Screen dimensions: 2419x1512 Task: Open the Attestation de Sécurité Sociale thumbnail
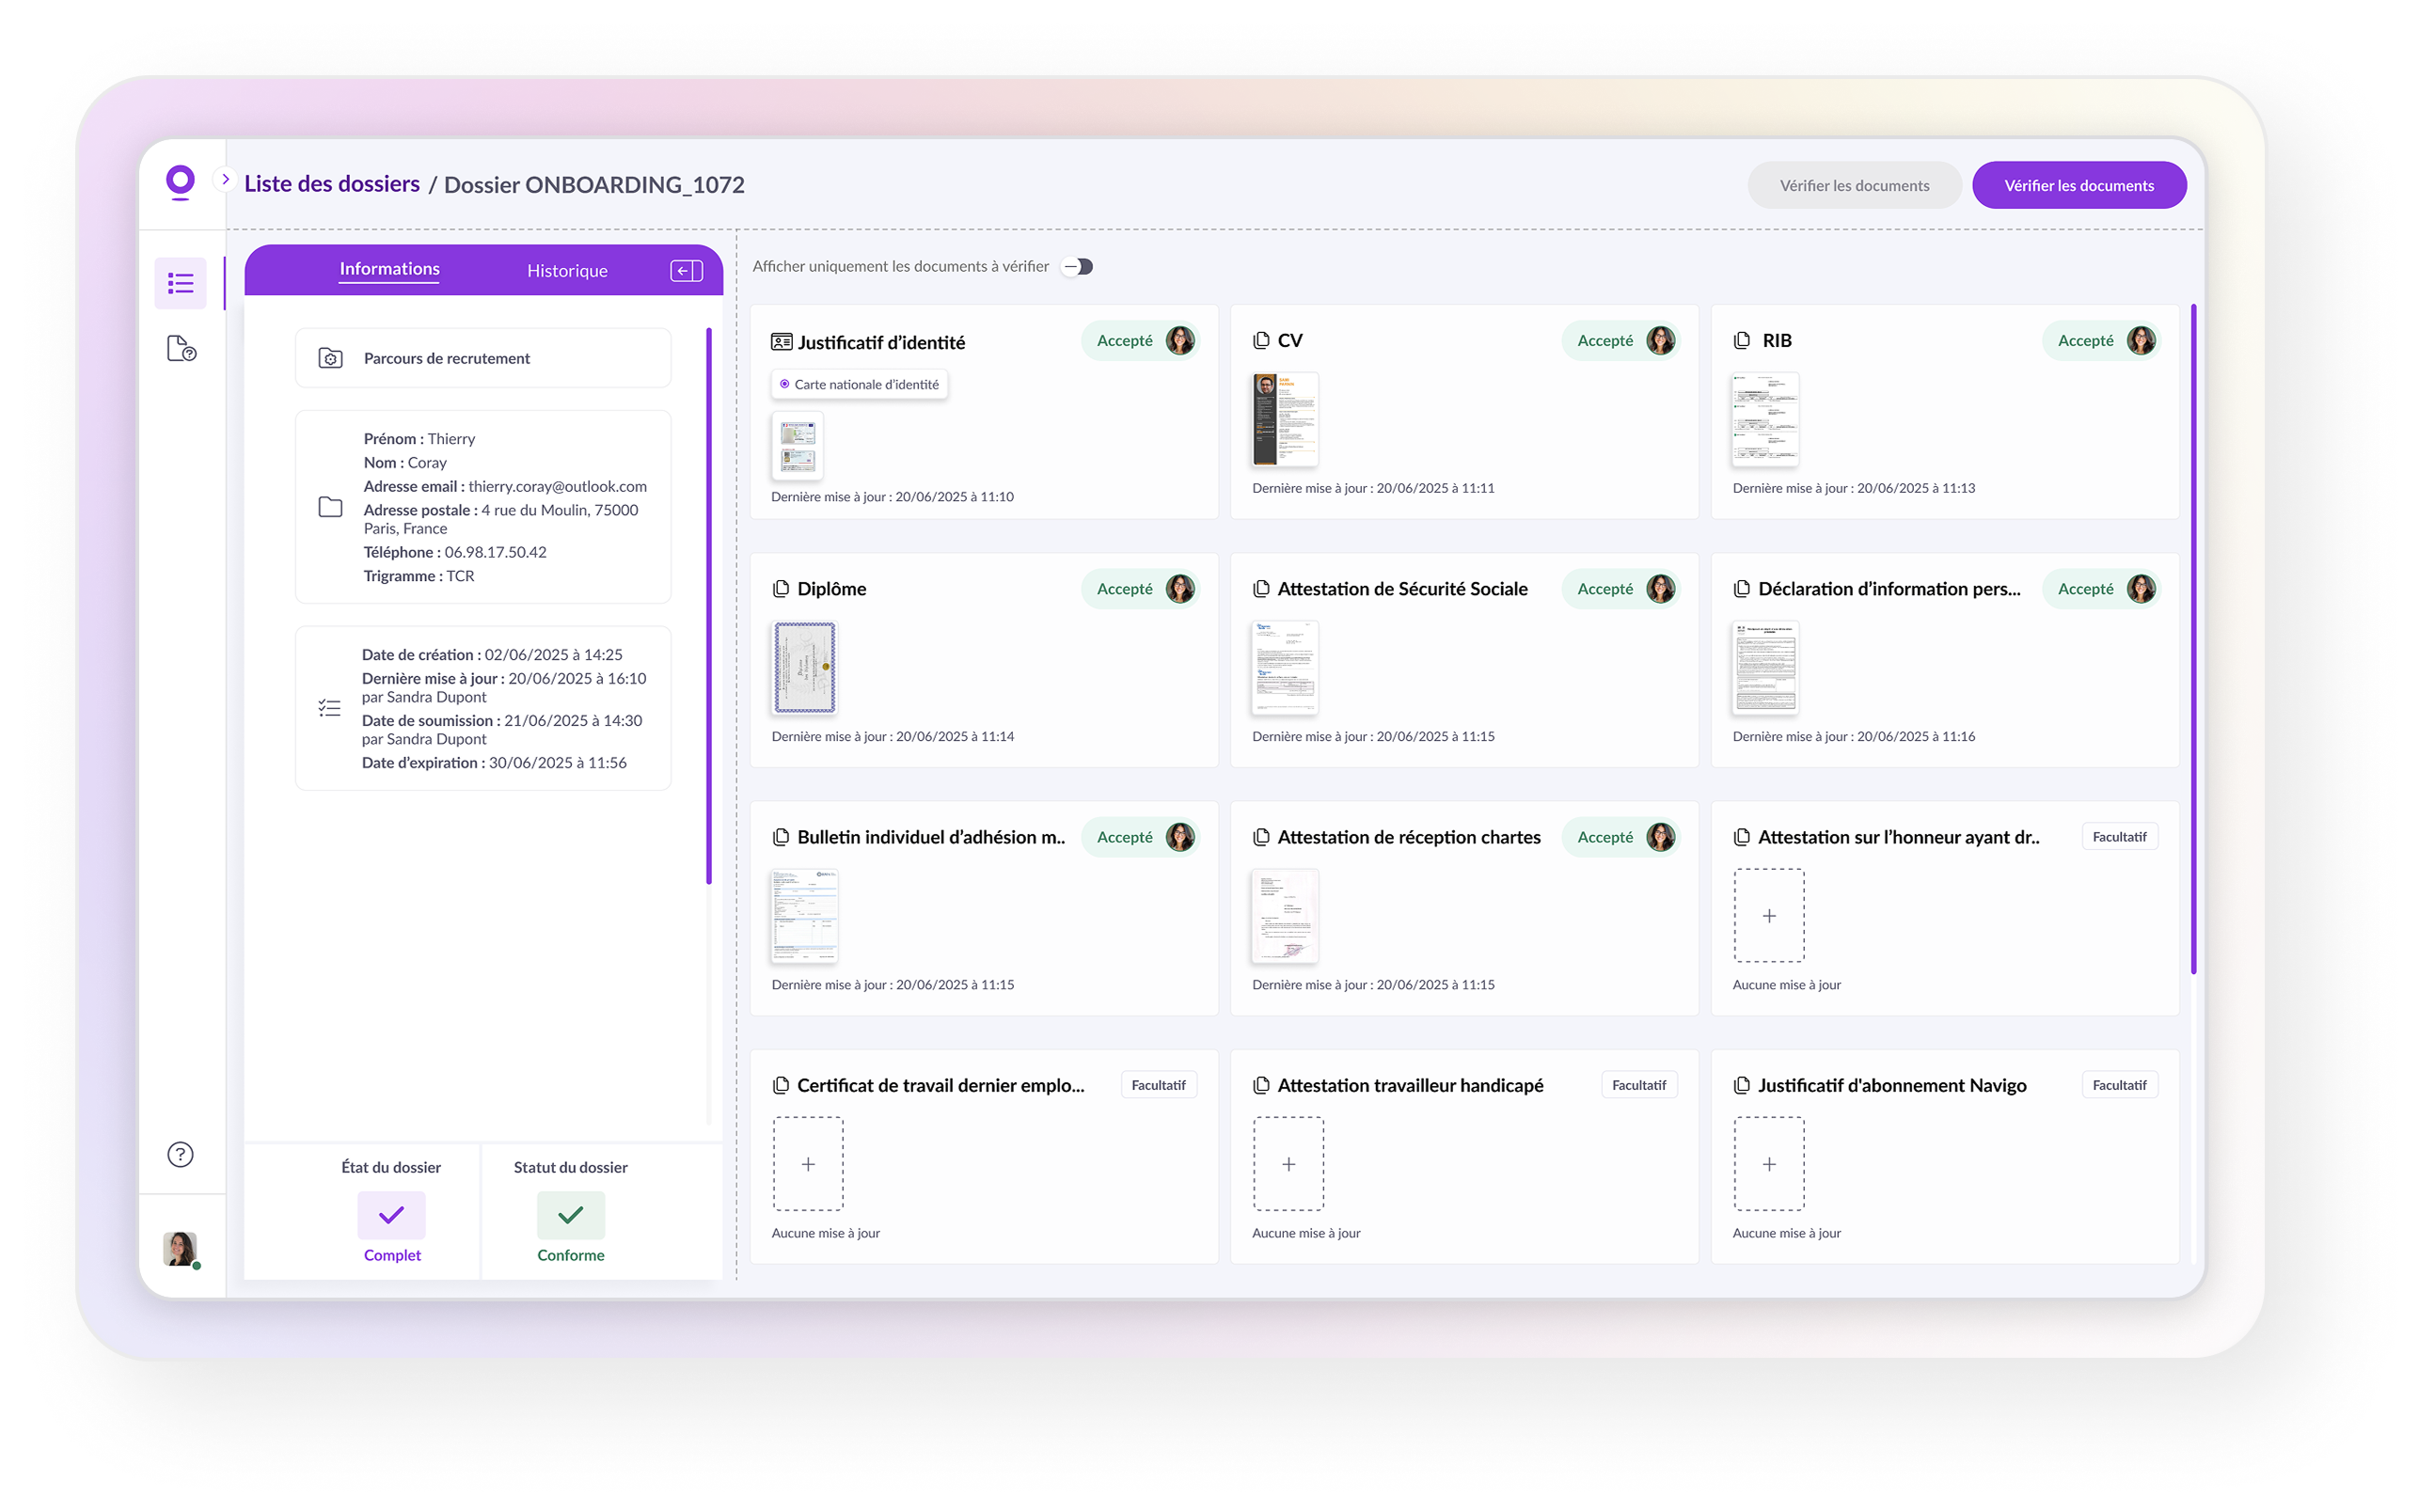1284,667
